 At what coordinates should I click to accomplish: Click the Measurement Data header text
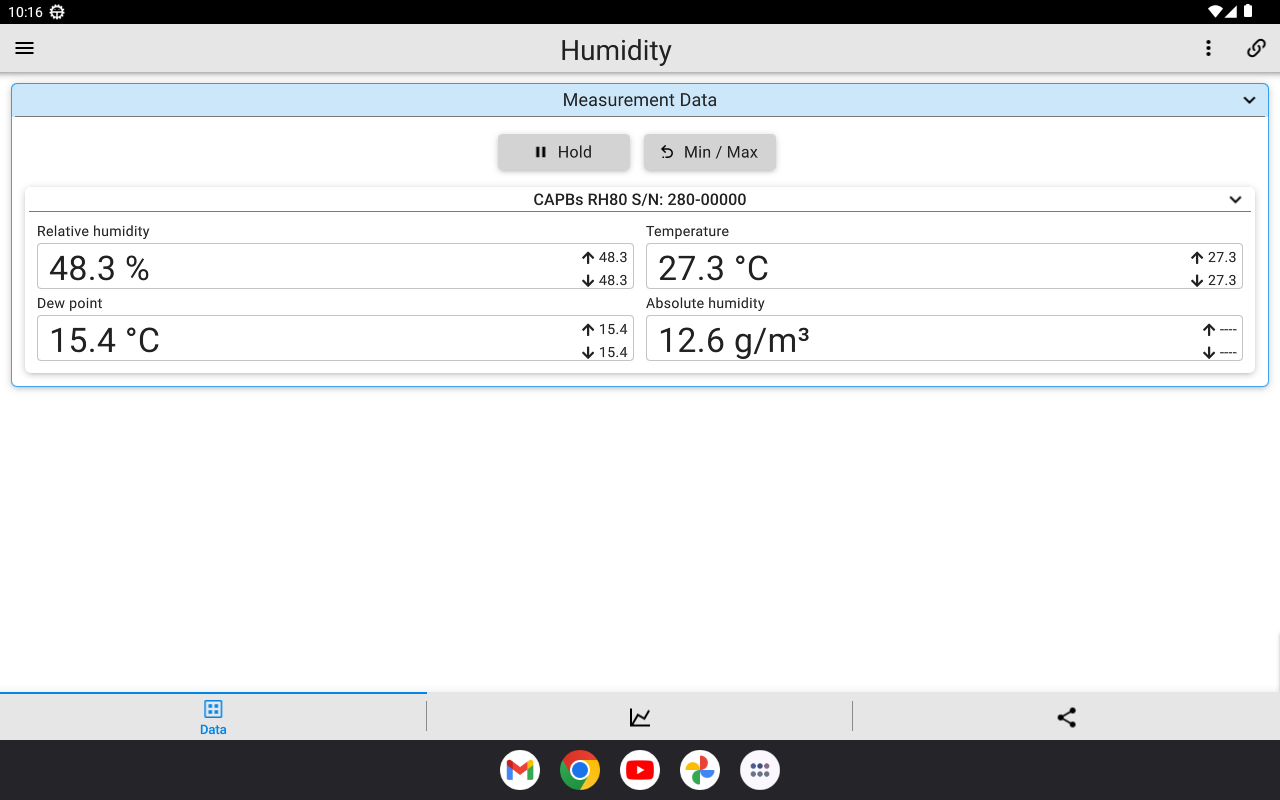640,100
